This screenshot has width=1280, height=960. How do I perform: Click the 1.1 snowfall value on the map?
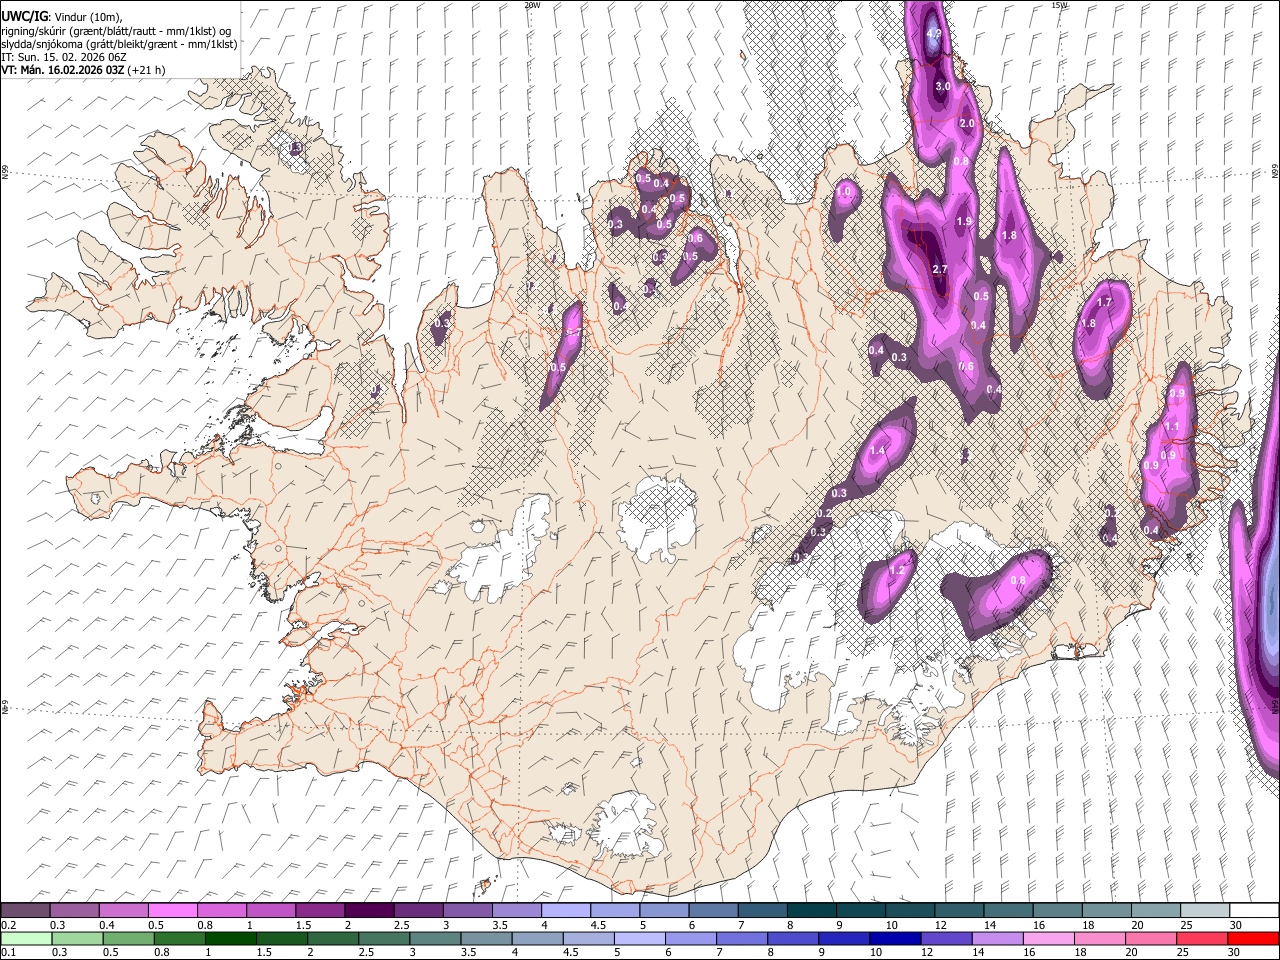click(x=1173, y=427)
